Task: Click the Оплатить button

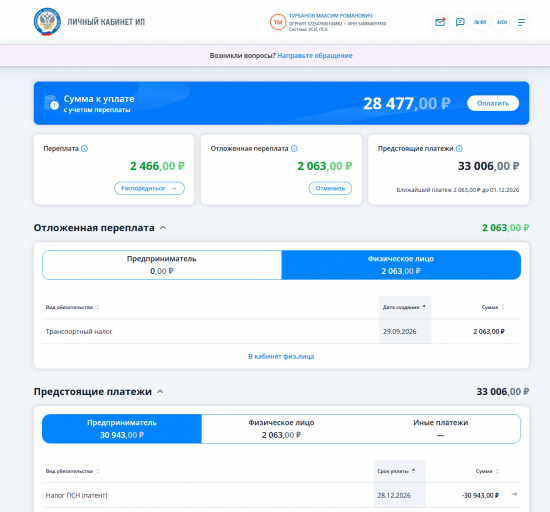Action: 493,103
